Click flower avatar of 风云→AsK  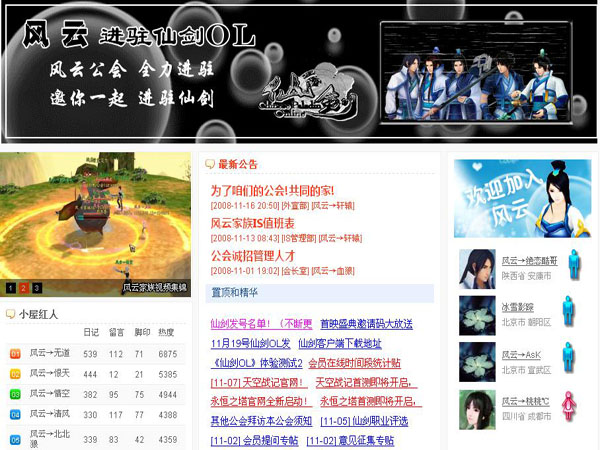coord(477,362)
